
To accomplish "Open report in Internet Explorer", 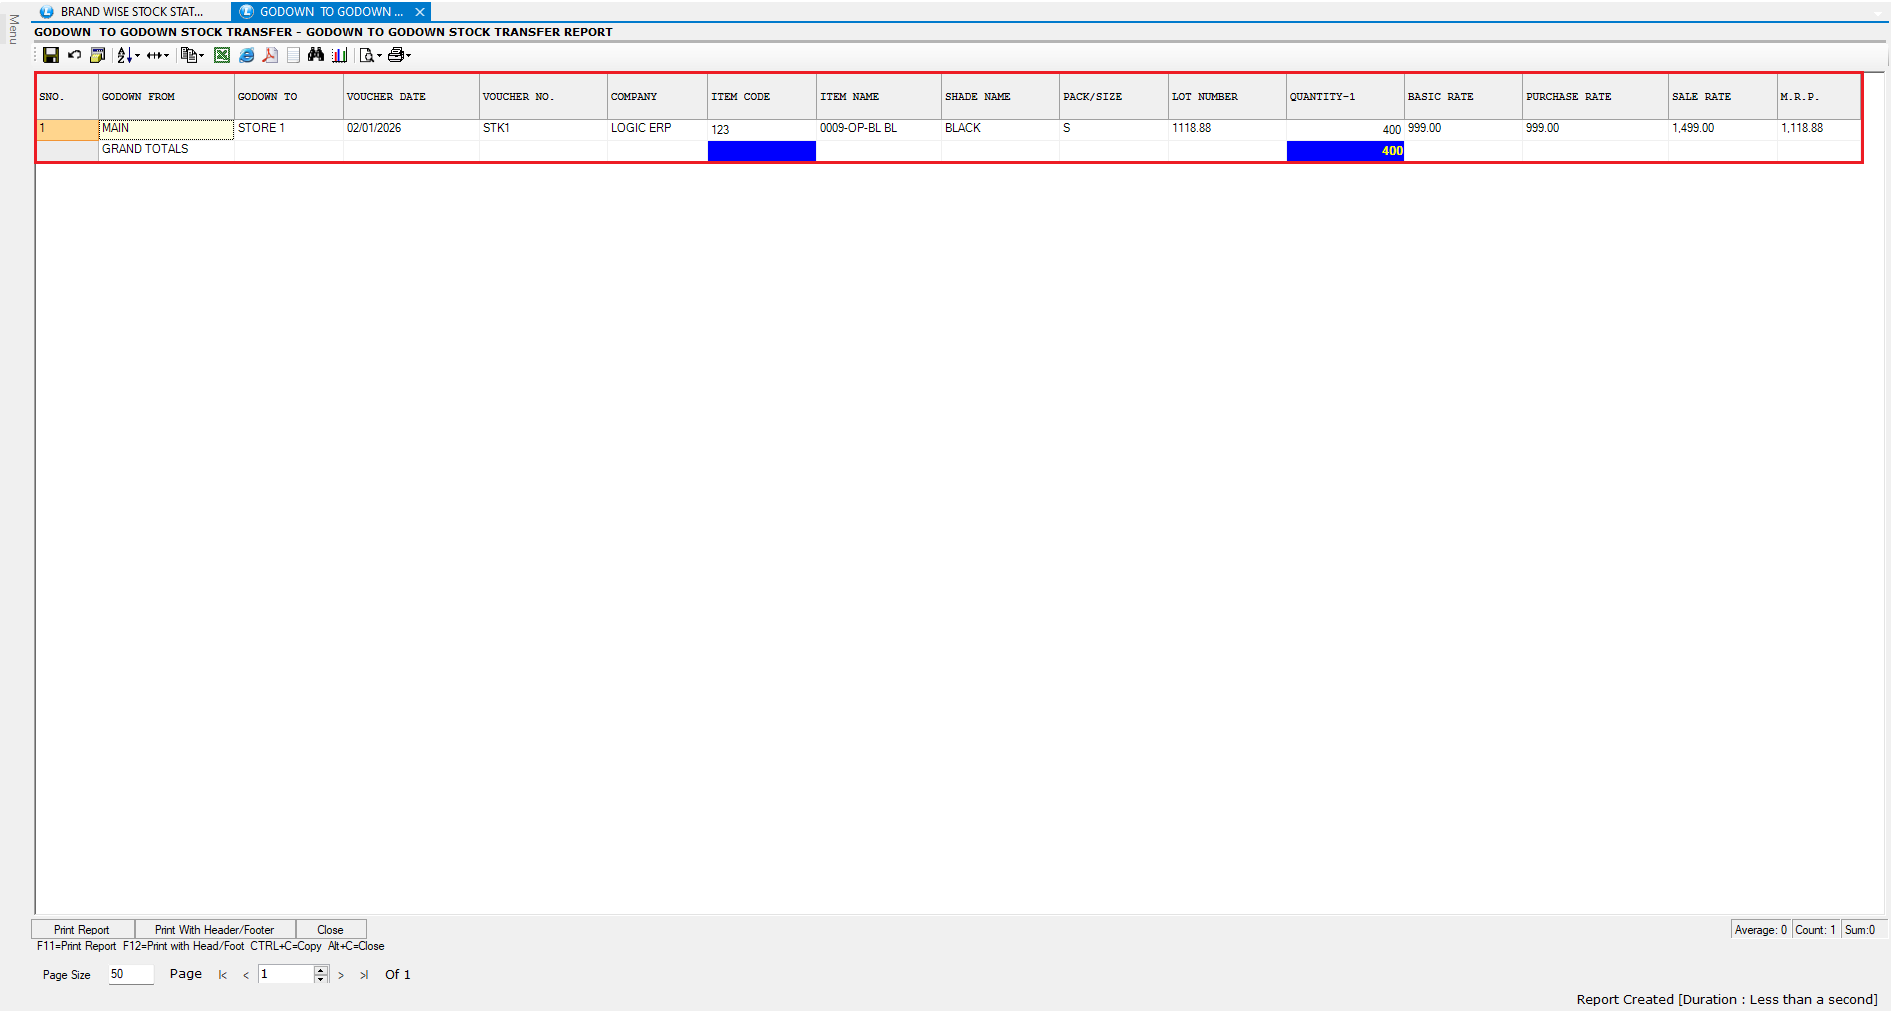I will (246, 56).
